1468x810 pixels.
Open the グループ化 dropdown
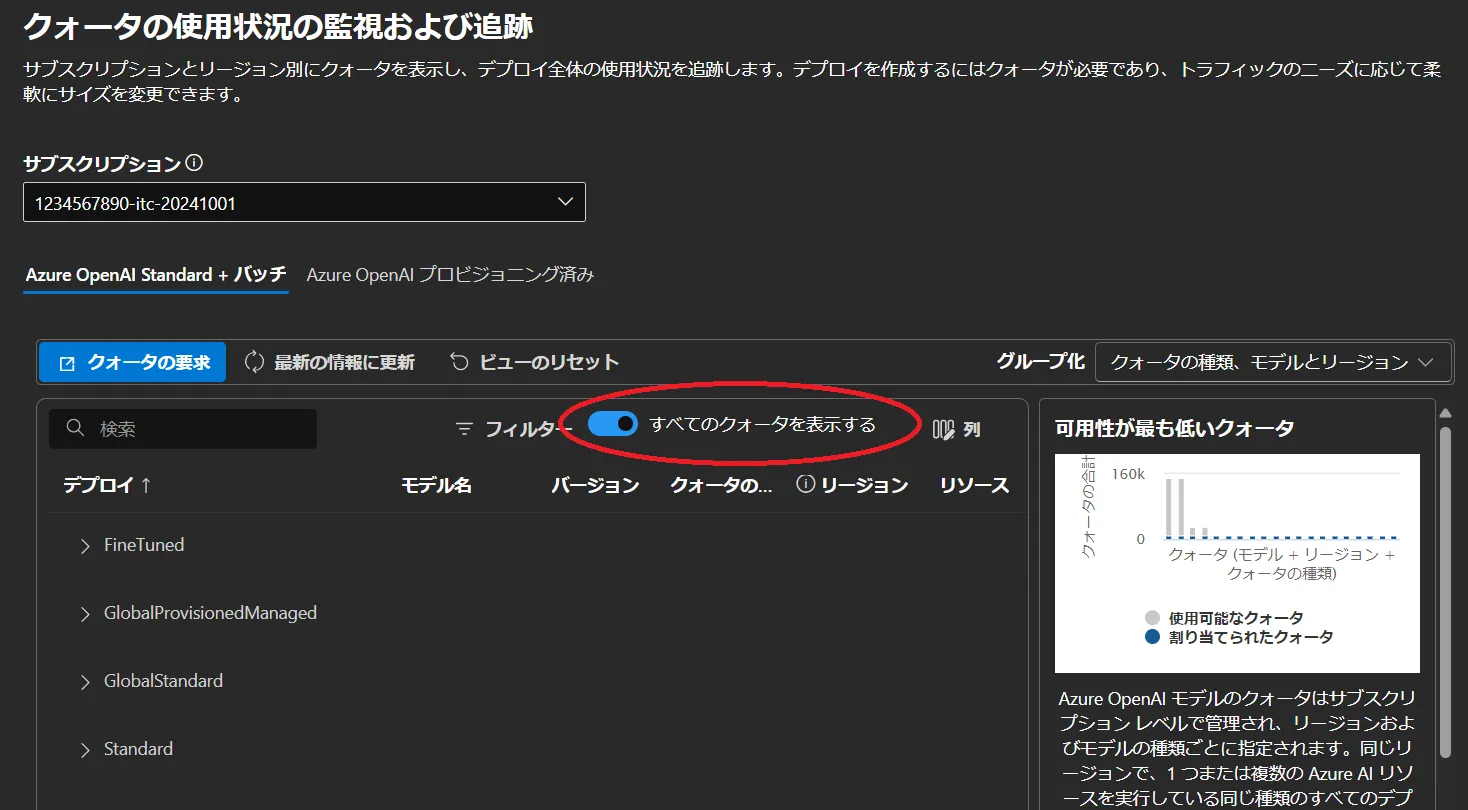[1273, 362]
